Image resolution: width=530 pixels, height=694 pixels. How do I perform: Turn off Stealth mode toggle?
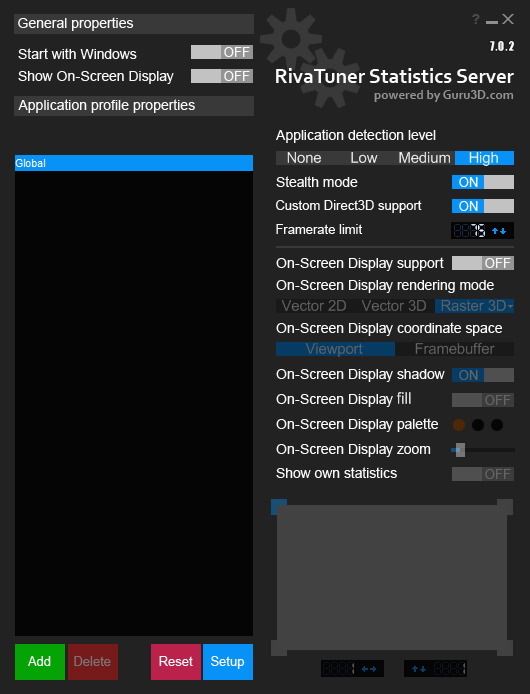coord(483,182)
